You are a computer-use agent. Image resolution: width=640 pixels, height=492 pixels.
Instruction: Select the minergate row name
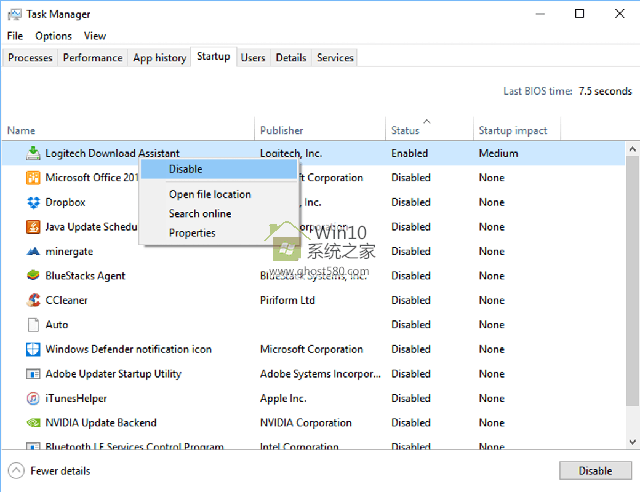click(x=69, y=251)
